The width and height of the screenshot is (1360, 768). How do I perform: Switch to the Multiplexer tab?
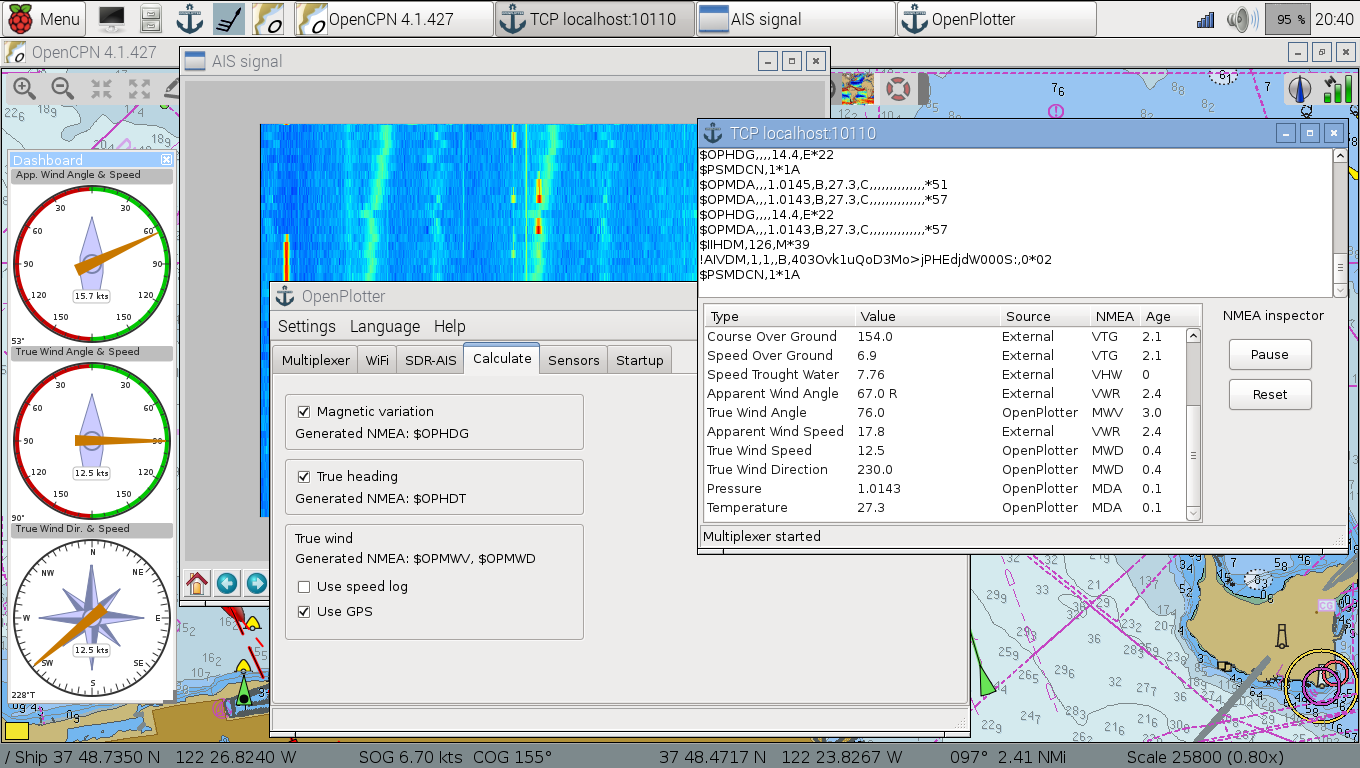click(316, 360)
